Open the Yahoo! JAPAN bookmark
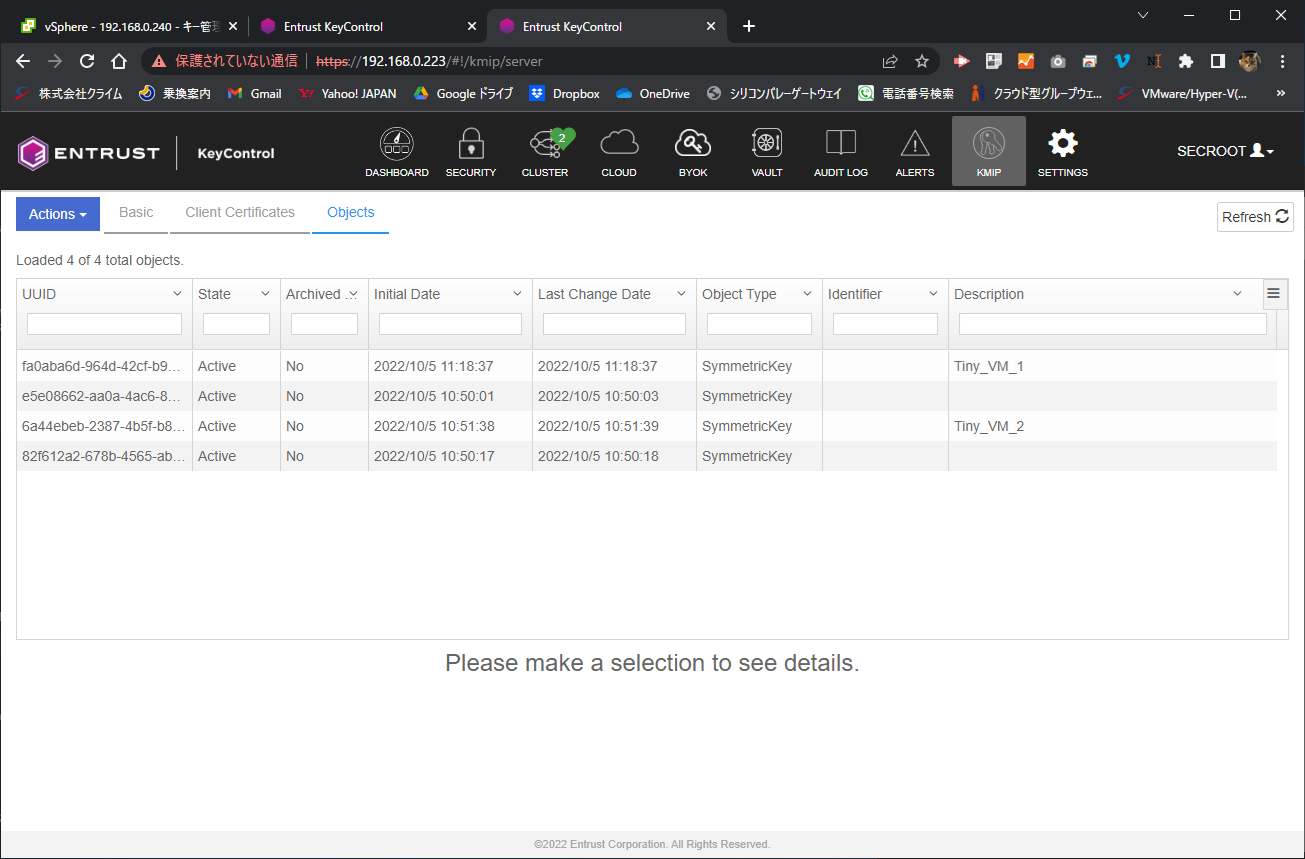Screen dimensions: 1305x859 click(x=348, y=93)
